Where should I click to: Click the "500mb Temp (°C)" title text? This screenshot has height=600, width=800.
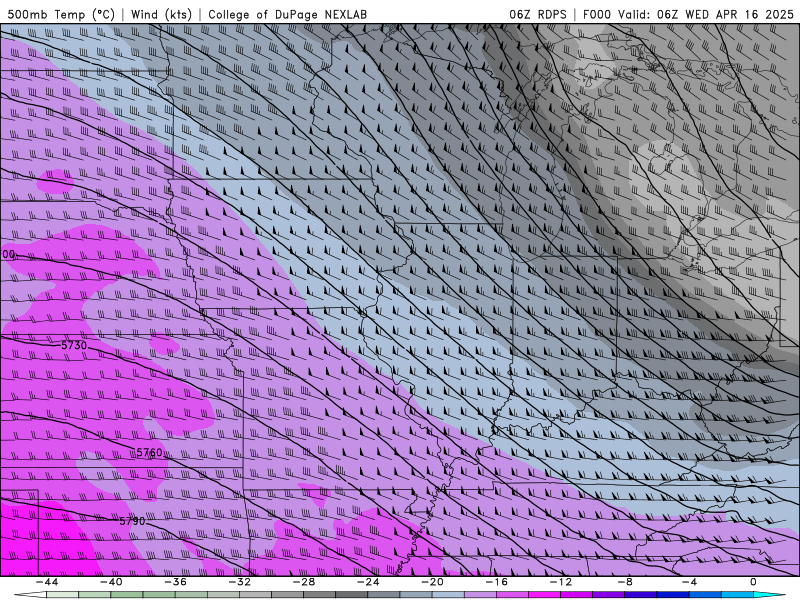click(x=61, y=14)
